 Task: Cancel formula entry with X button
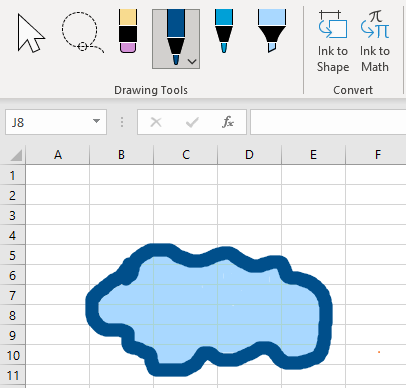coord(156,122)
